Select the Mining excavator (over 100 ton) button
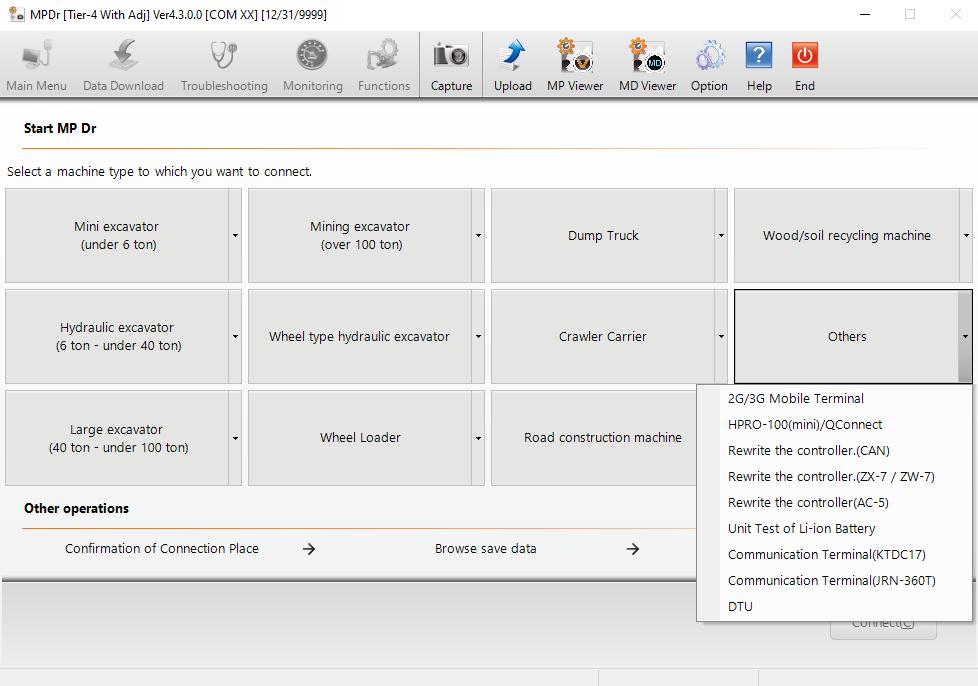 pos(360,236)
